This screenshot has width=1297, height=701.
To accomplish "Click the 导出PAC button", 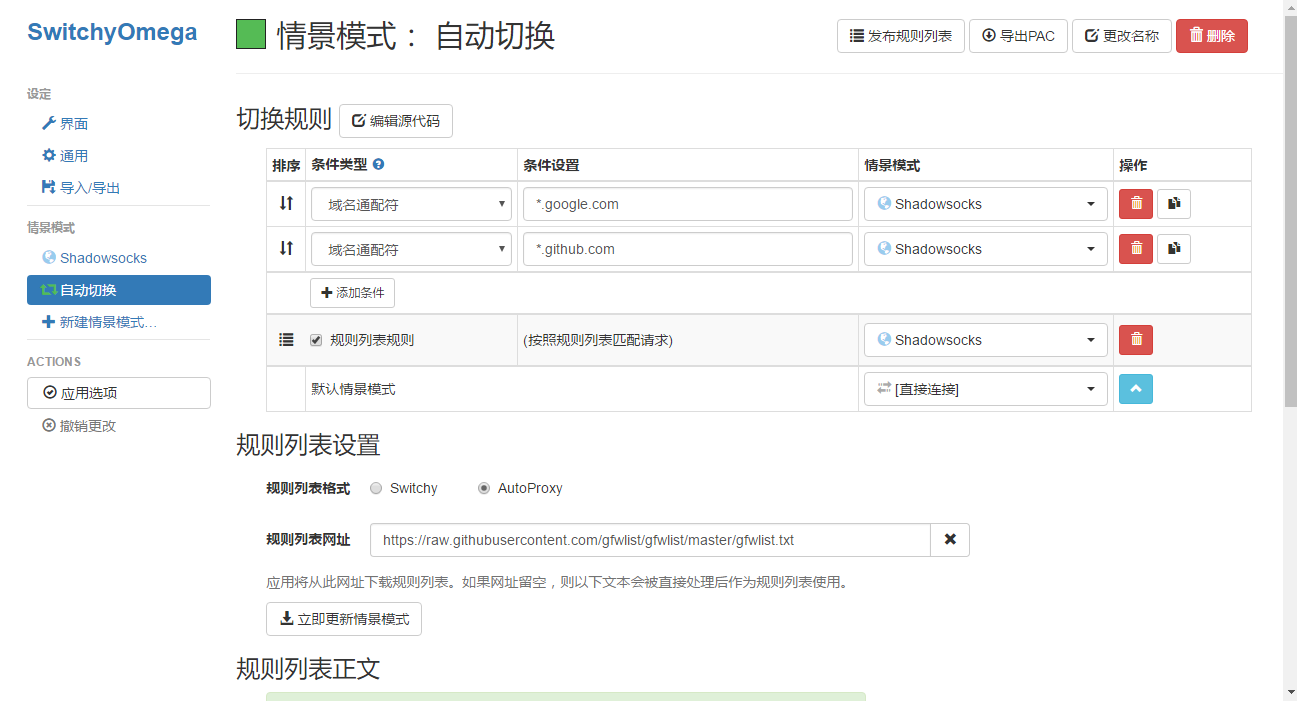I will click(x=1018, y=36).
